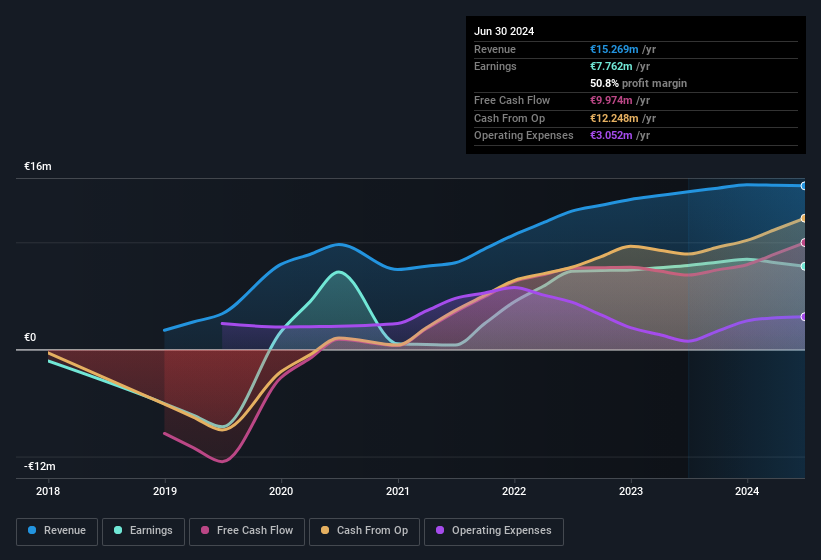Toggle the Operating Expenses legend button
Image resolution: width=821 pixels, height=560 pixels.
(x=494, y=531)
